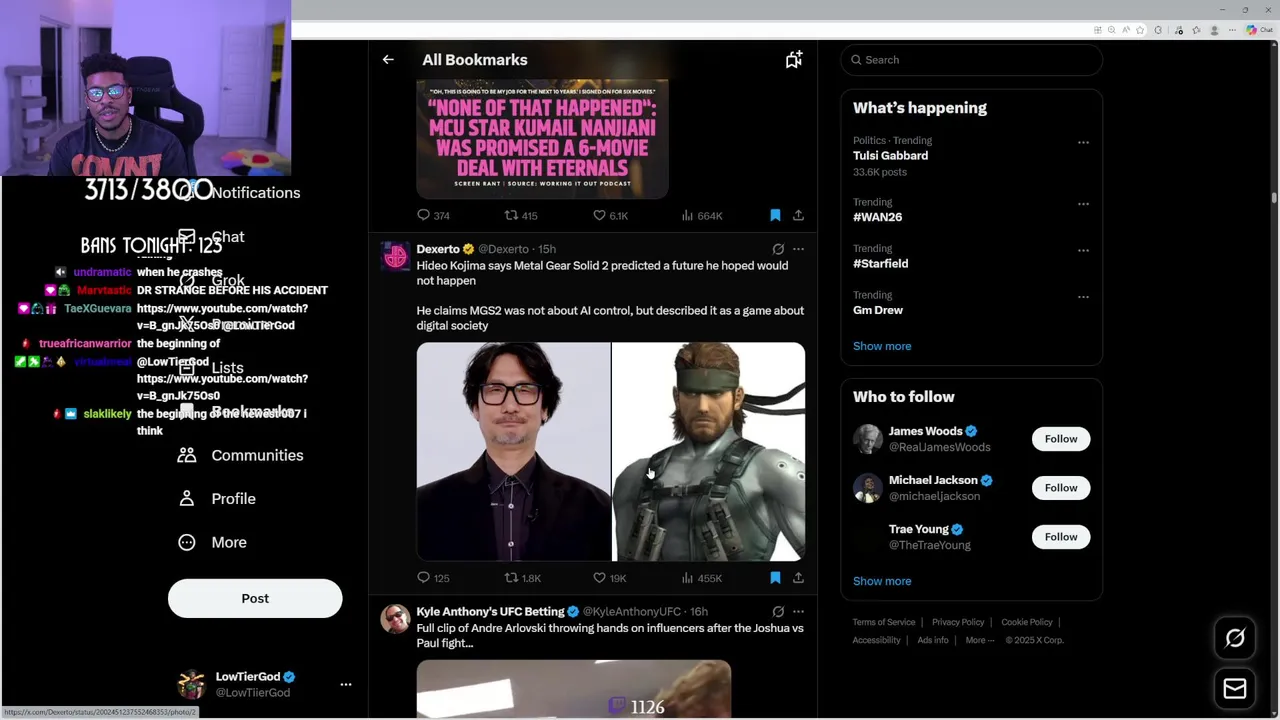Image resolution: width=1280 pixels, height=720 pixels.
Task: Open Dexerto display name link
Action: point(438,249)
